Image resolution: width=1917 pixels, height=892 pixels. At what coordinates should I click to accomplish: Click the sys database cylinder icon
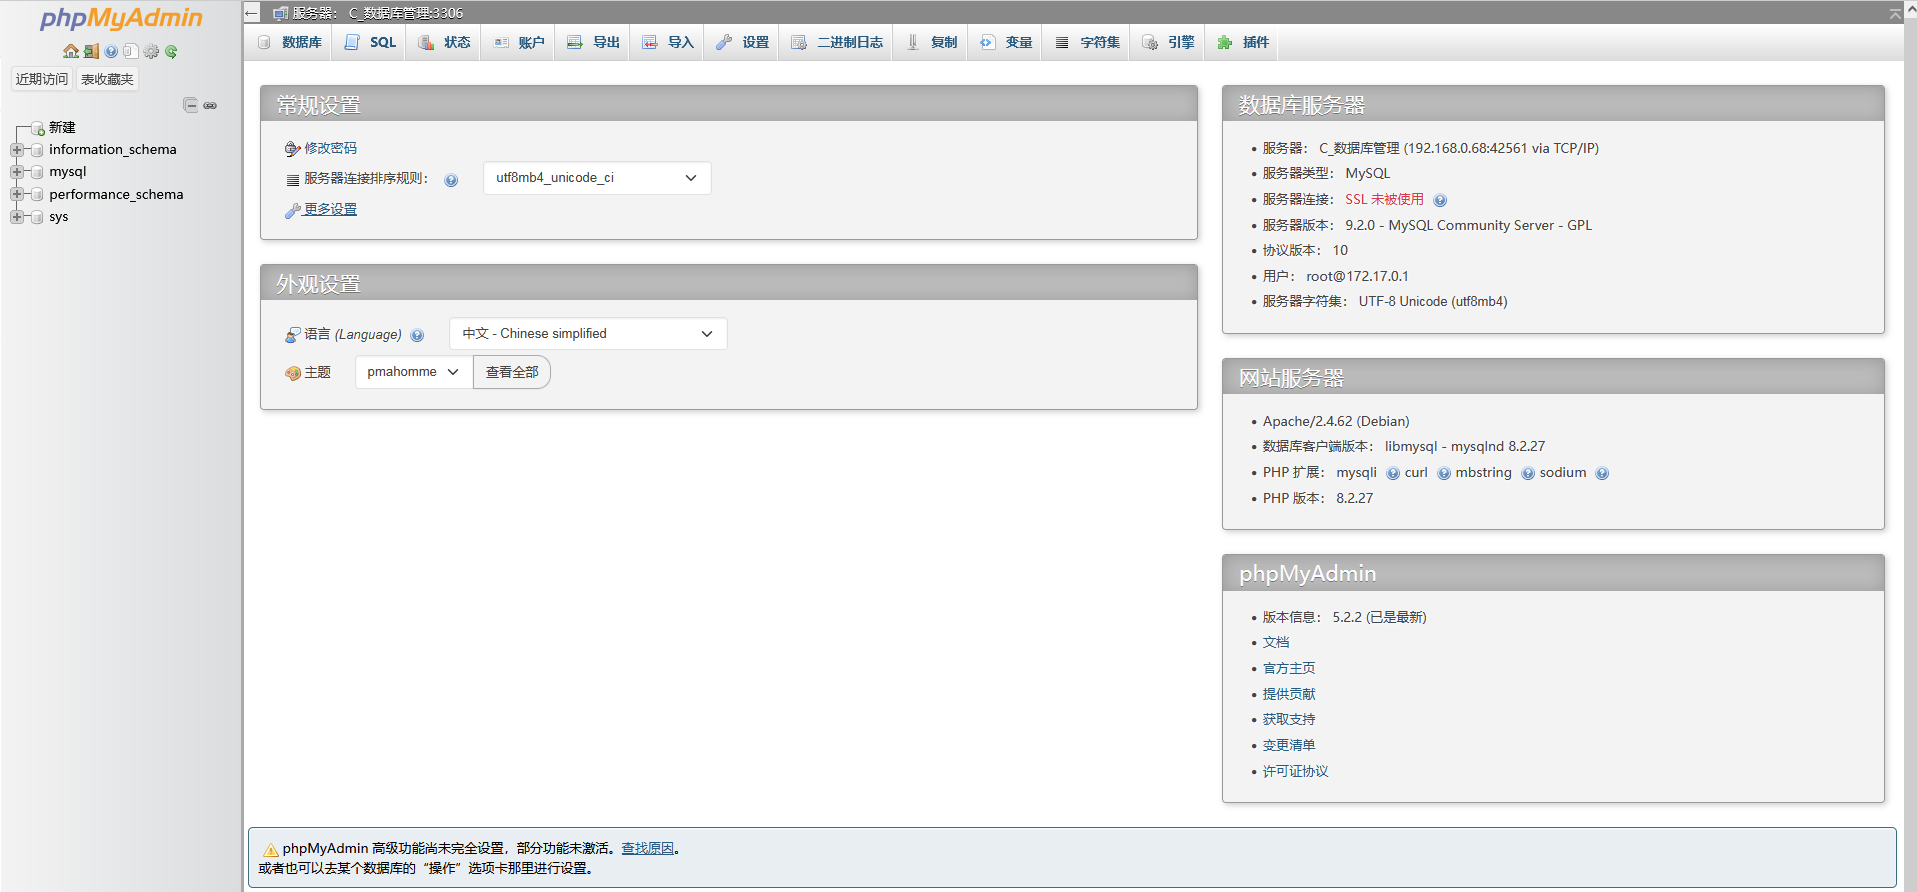tap(37, 217)
